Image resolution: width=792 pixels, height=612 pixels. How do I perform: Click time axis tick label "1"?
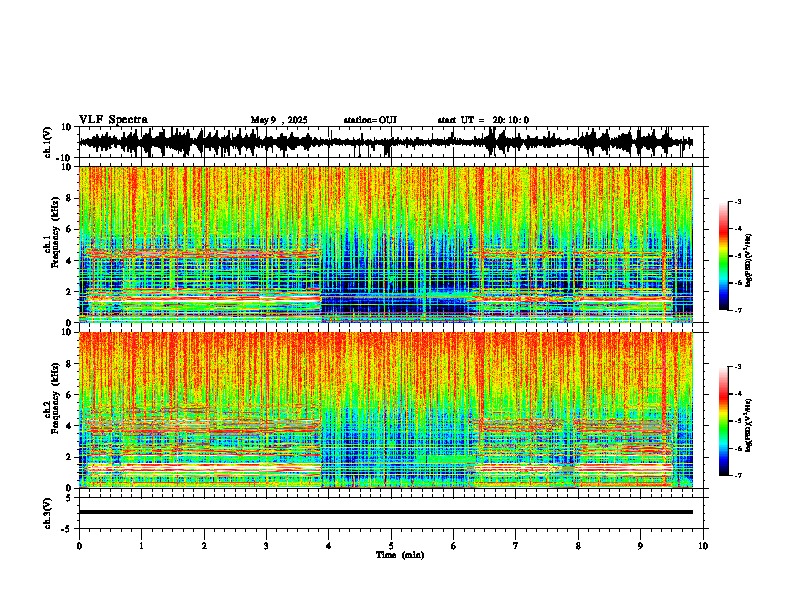[141, 546]
